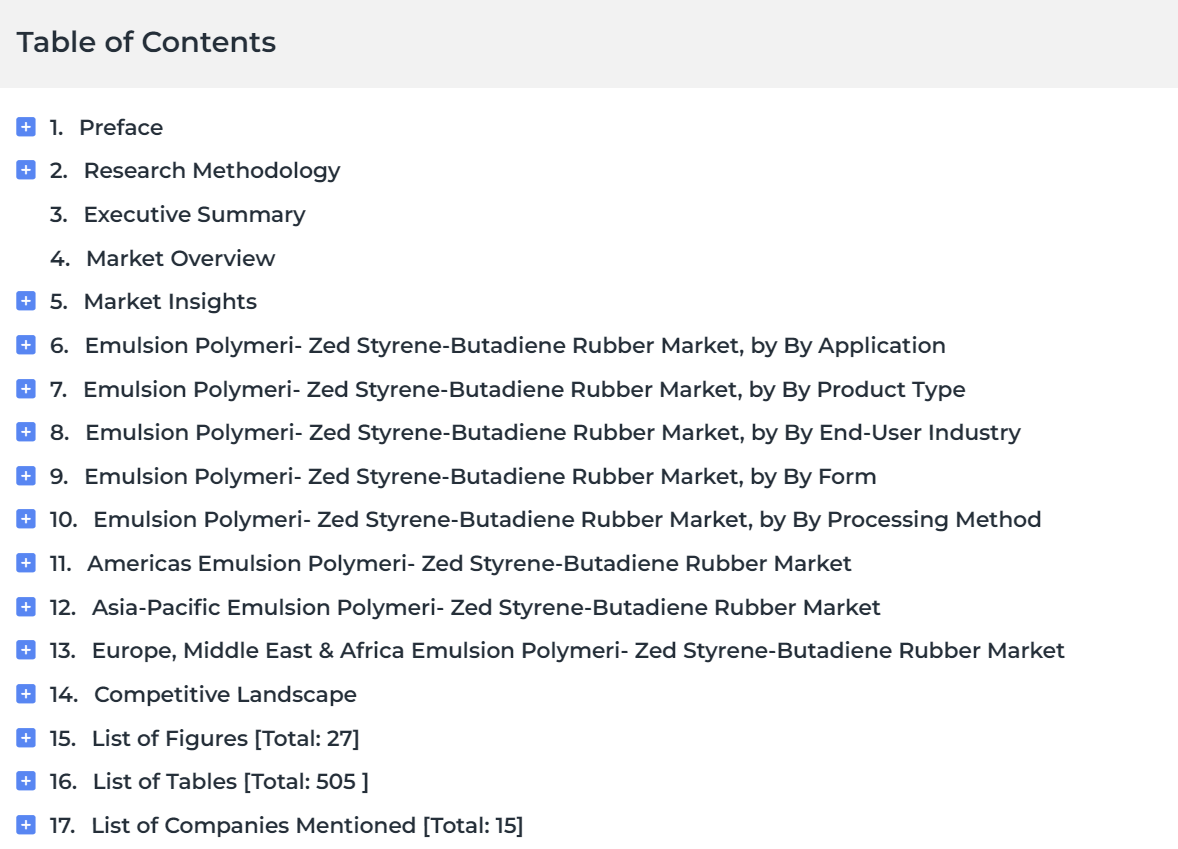Open the By Form section plus icon
The height and width of the screenshot is (849, 1178).
26,476
